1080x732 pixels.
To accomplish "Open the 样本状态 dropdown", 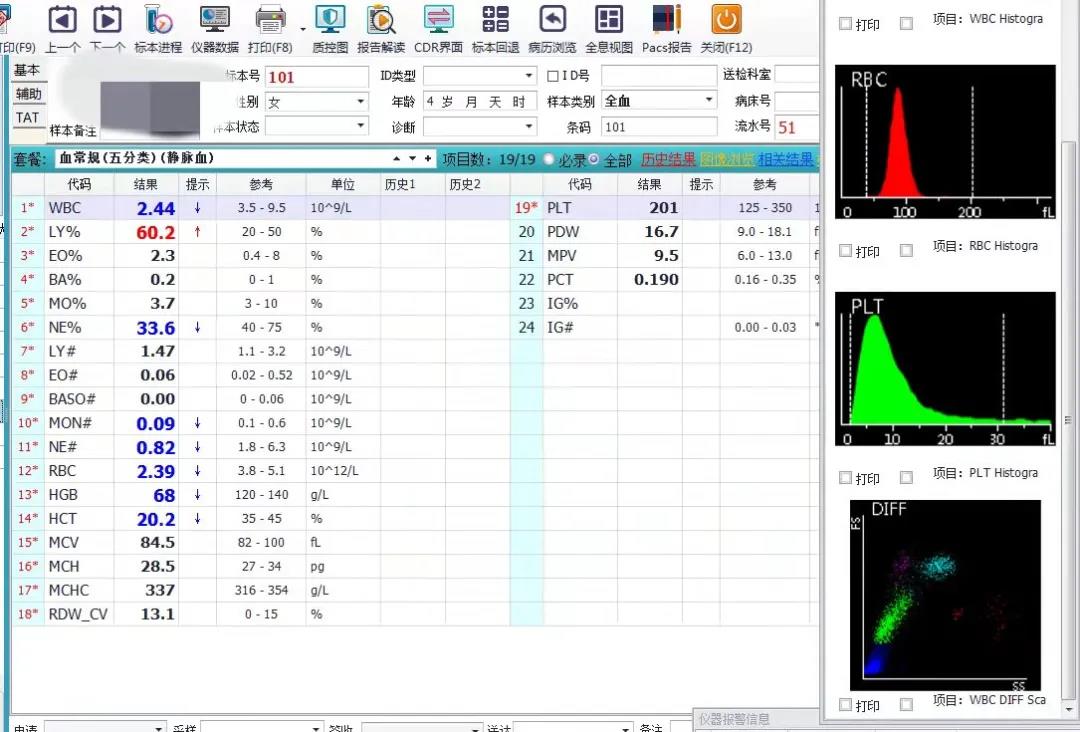I will click(x=360, y=126).
